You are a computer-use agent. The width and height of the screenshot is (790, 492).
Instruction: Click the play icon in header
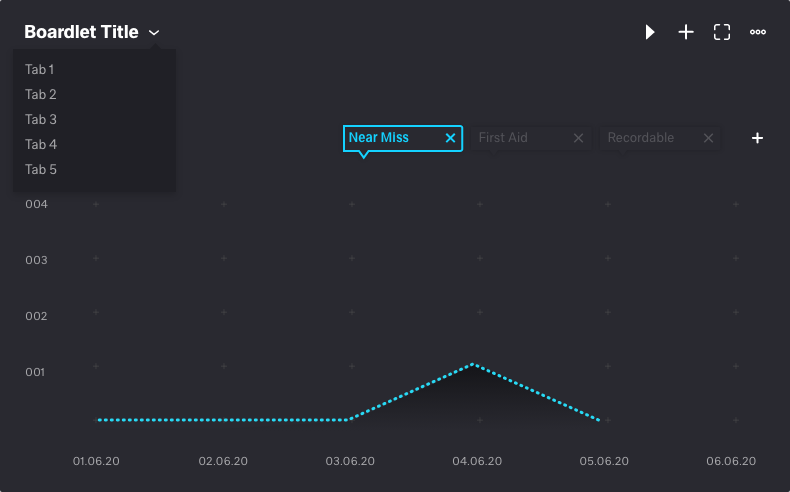[x=650, y=32]
